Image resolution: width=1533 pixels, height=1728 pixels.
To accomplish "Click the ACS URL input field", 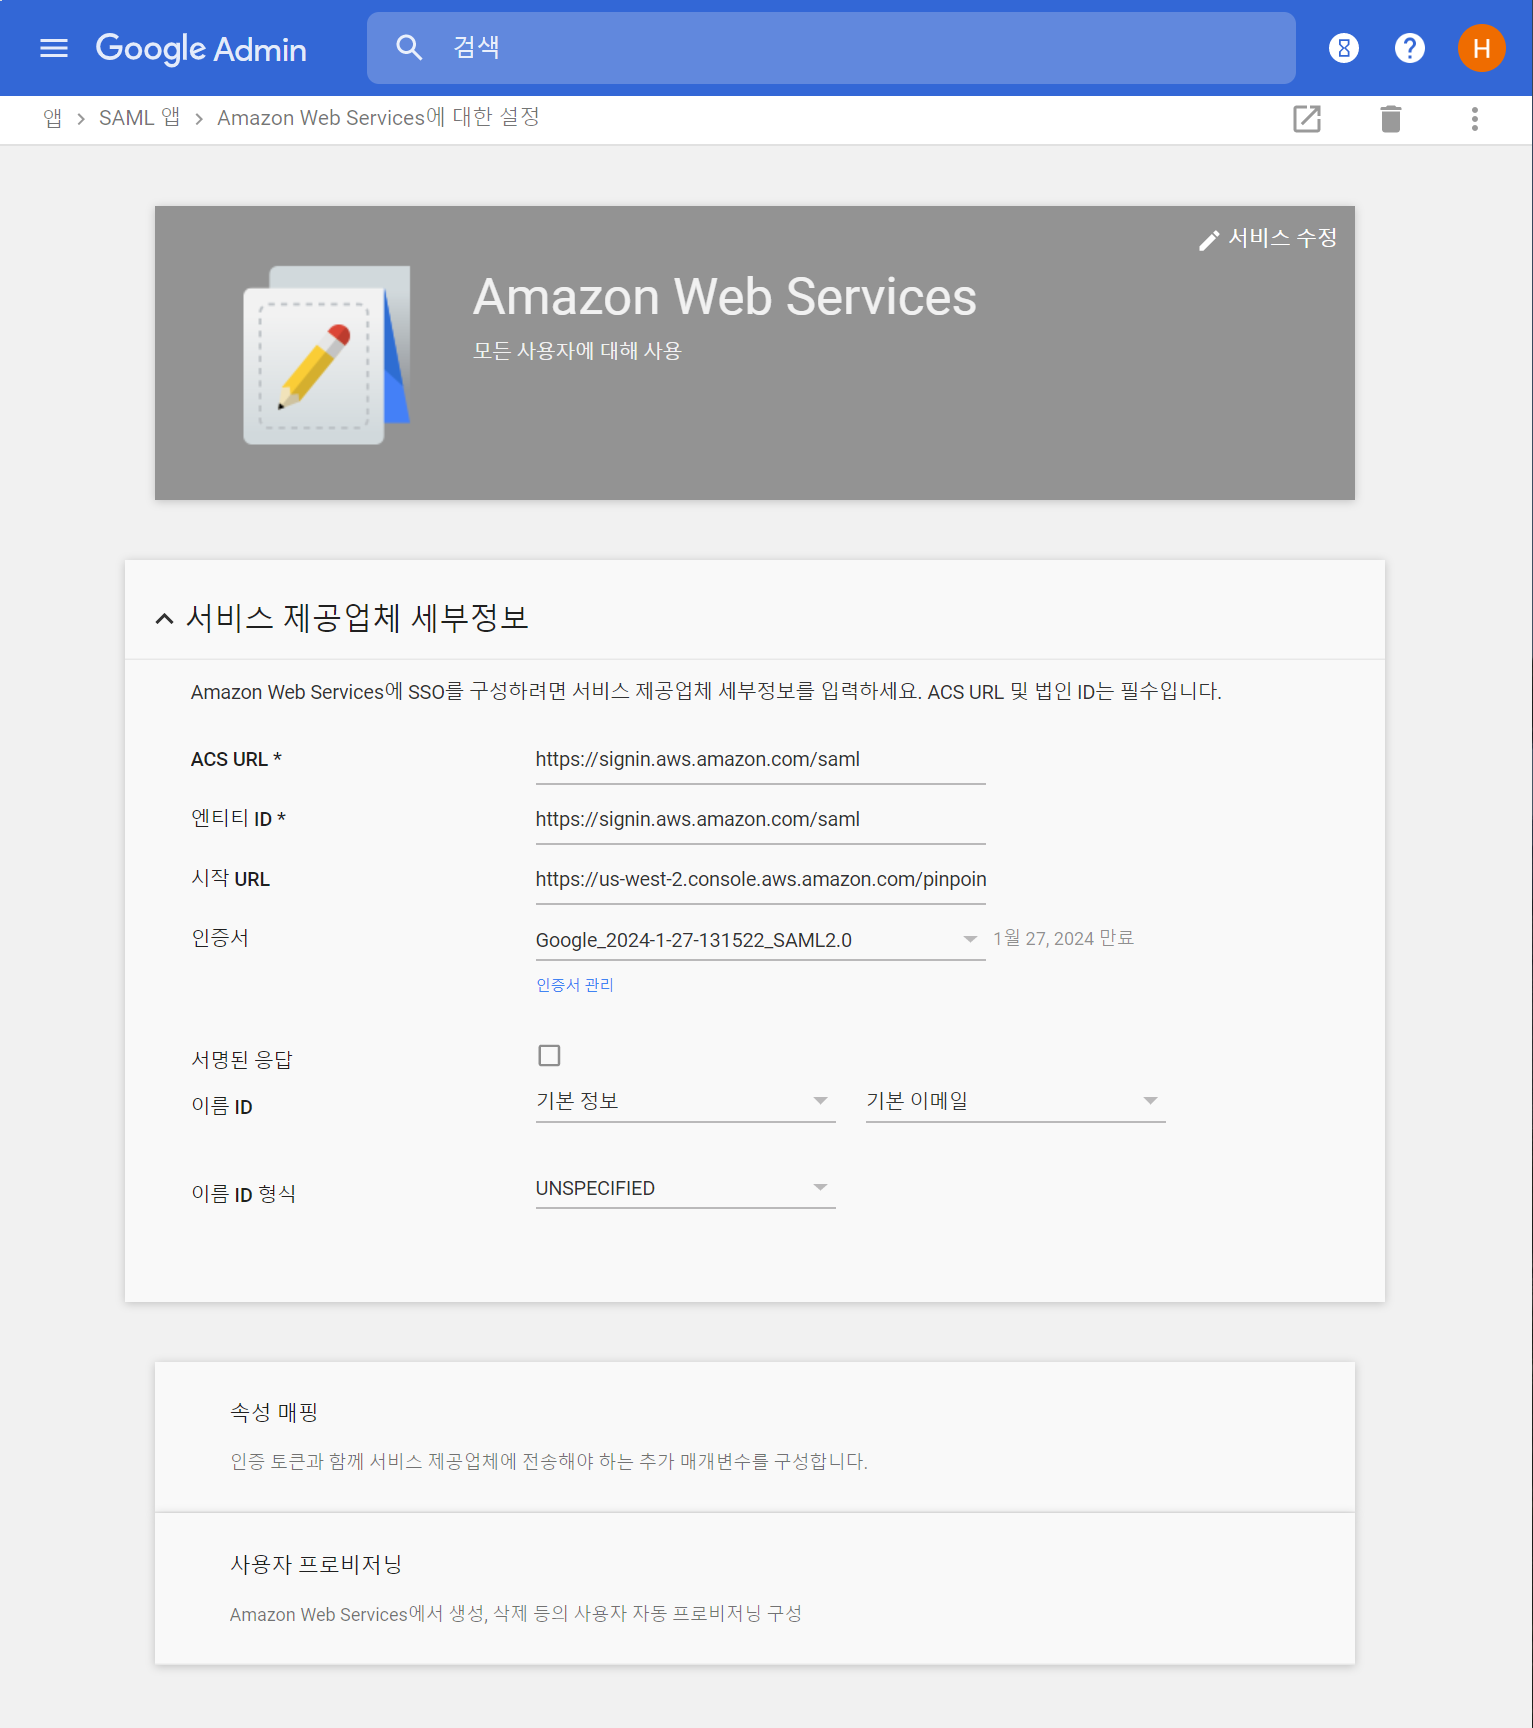I will [760, 760].
